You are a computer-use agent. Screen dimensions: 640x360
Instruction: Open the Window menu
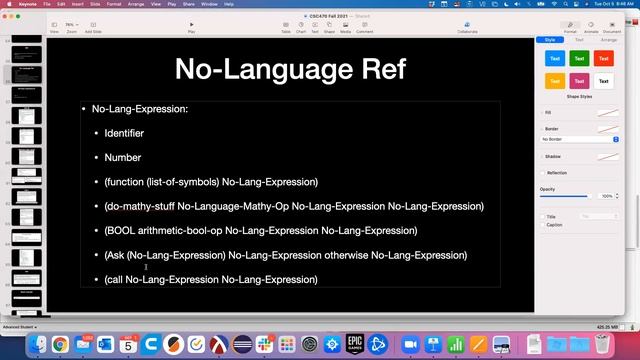point(209,4)
